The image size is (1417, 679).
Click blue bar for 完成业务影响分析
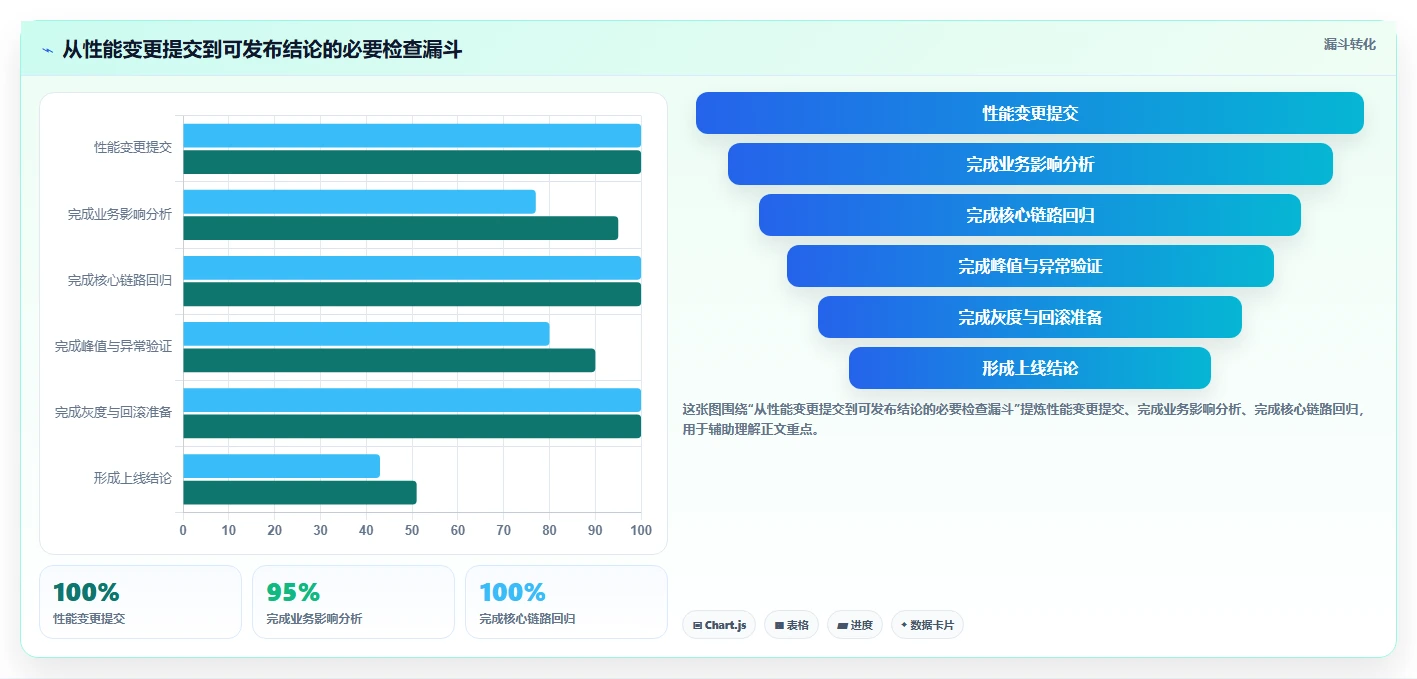click(359, 202)
